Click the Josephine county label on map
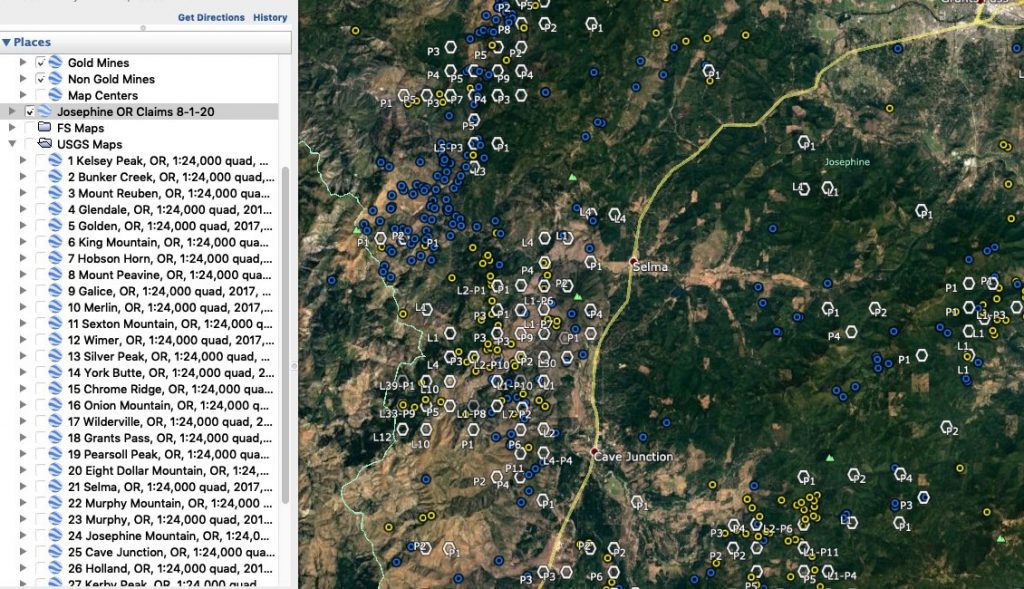Screen dimensions: 1024x589 (847, 162)
